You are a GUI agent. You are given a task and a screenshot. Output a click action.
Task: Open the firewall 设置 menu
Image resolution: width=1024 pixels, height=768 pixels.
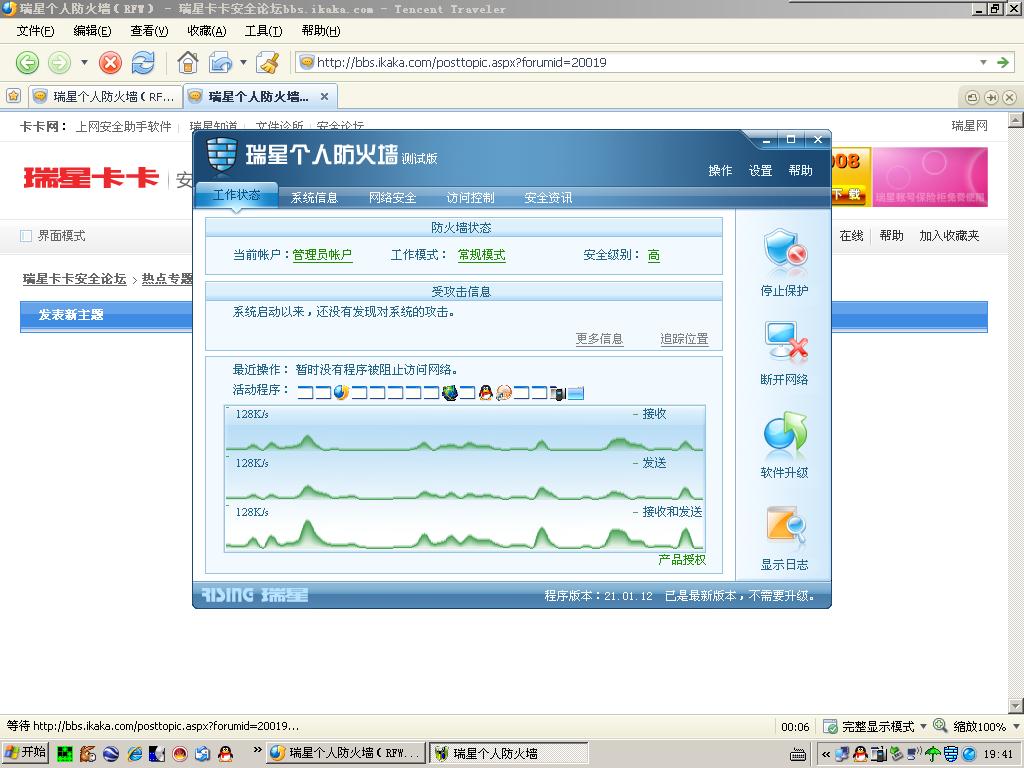(760, 170)
